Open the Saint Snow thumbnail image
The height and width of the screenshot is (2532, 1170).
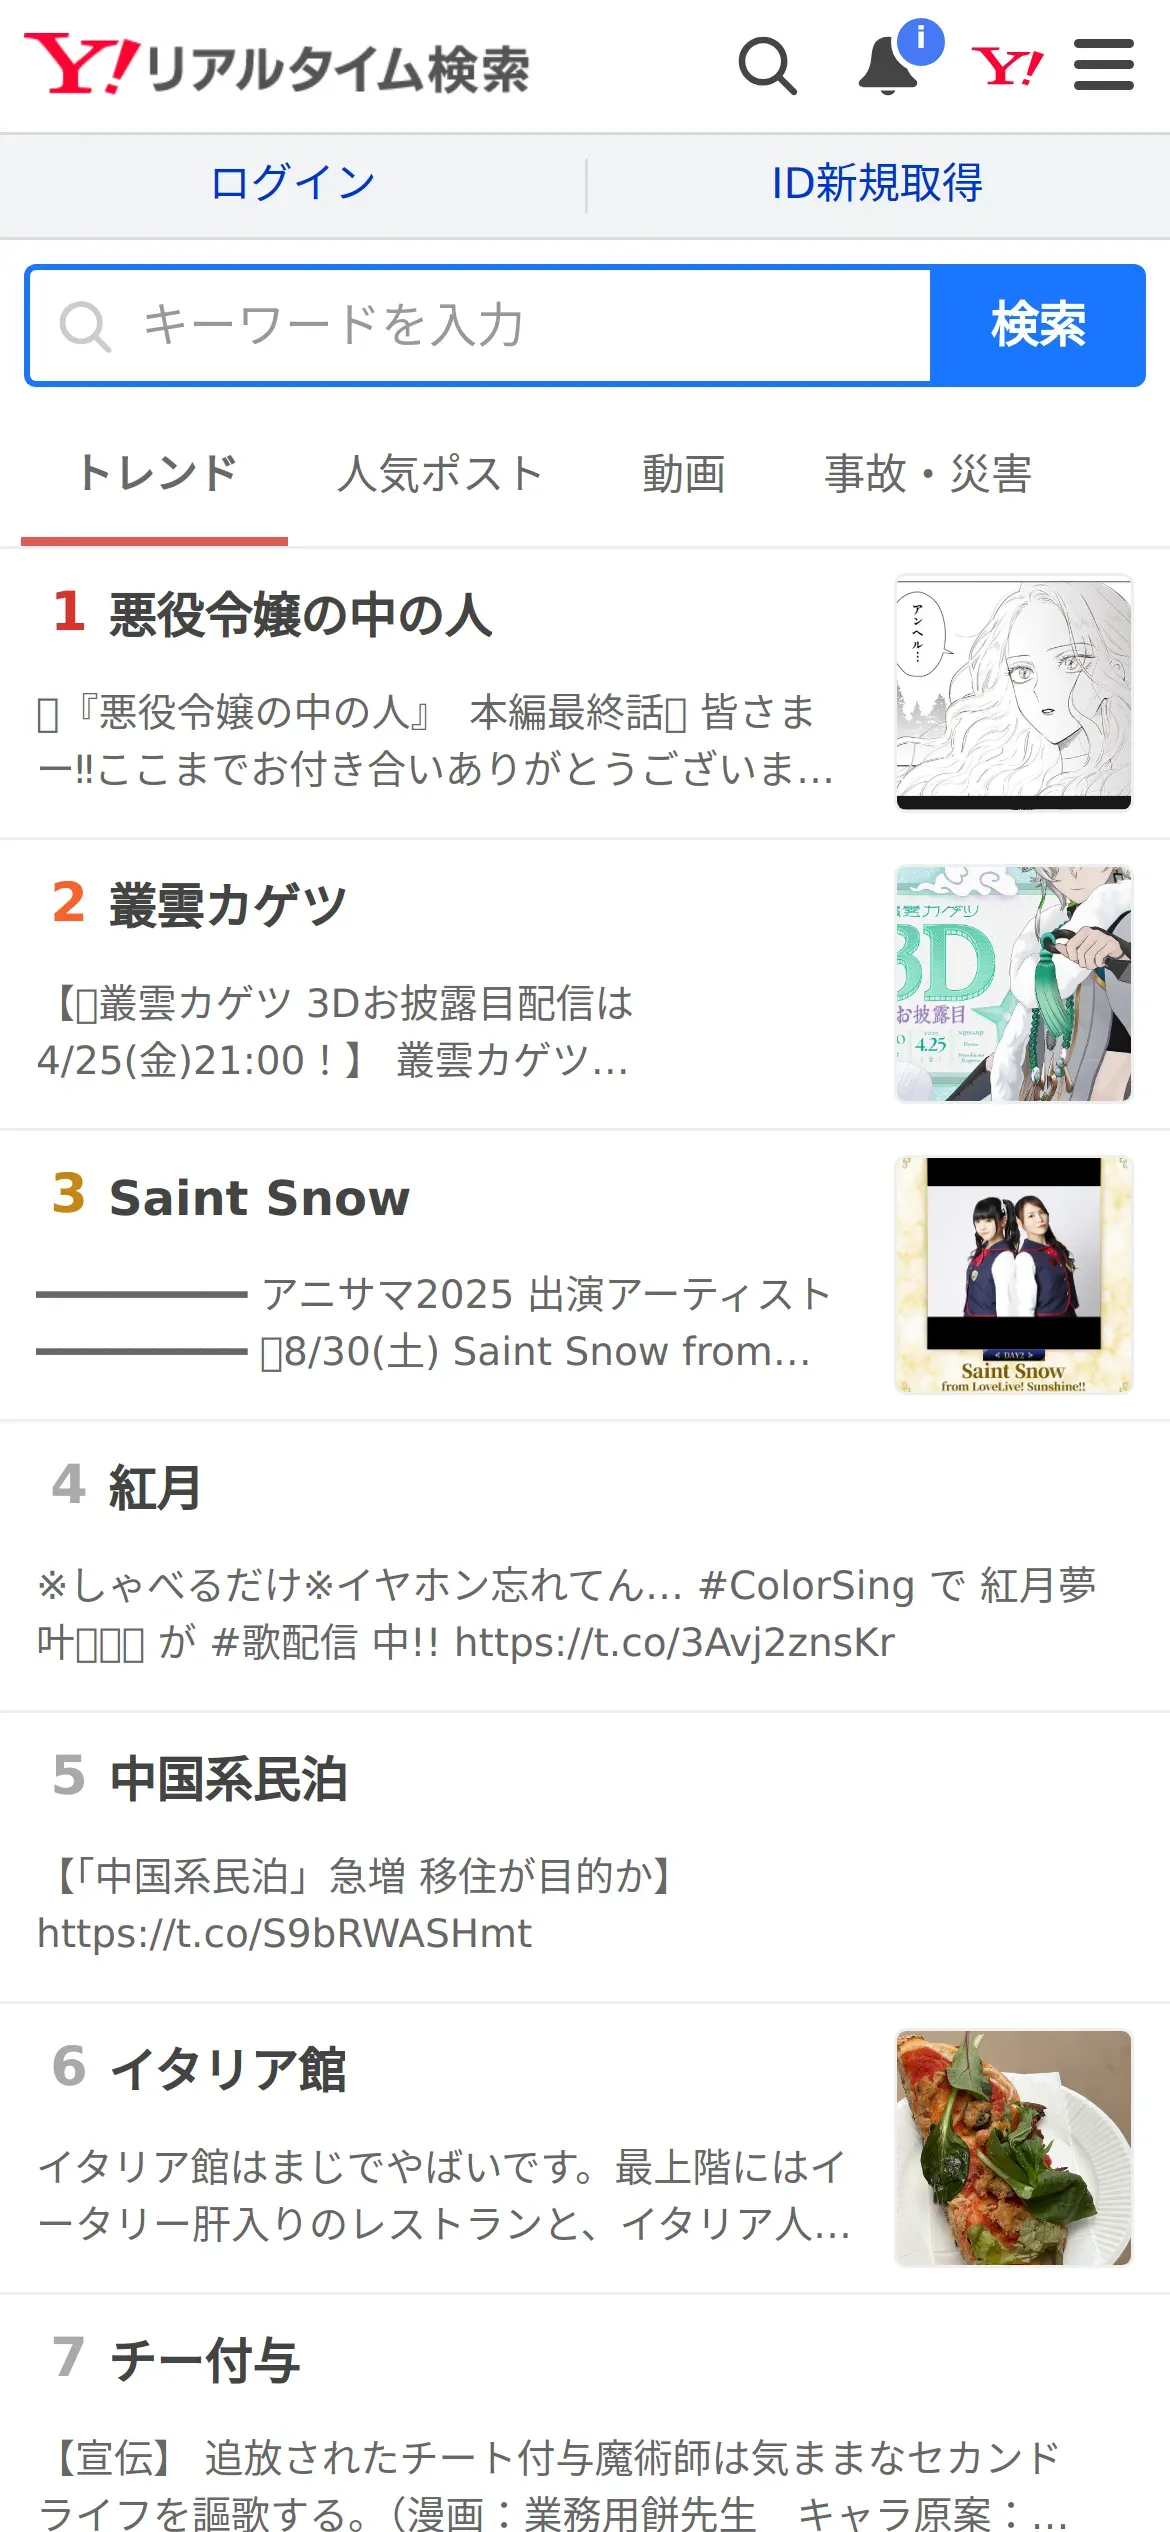click(1014, 1275)
